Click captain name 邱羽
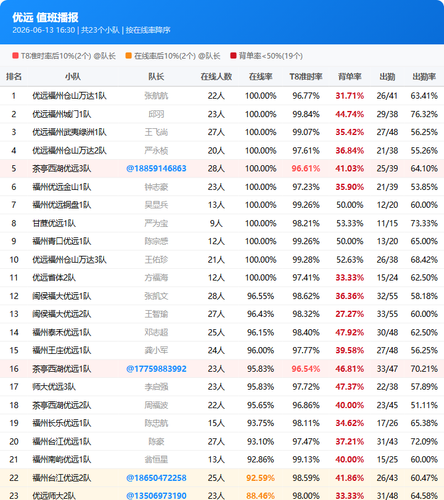444x500 pixels. click(x=156, y=114)
